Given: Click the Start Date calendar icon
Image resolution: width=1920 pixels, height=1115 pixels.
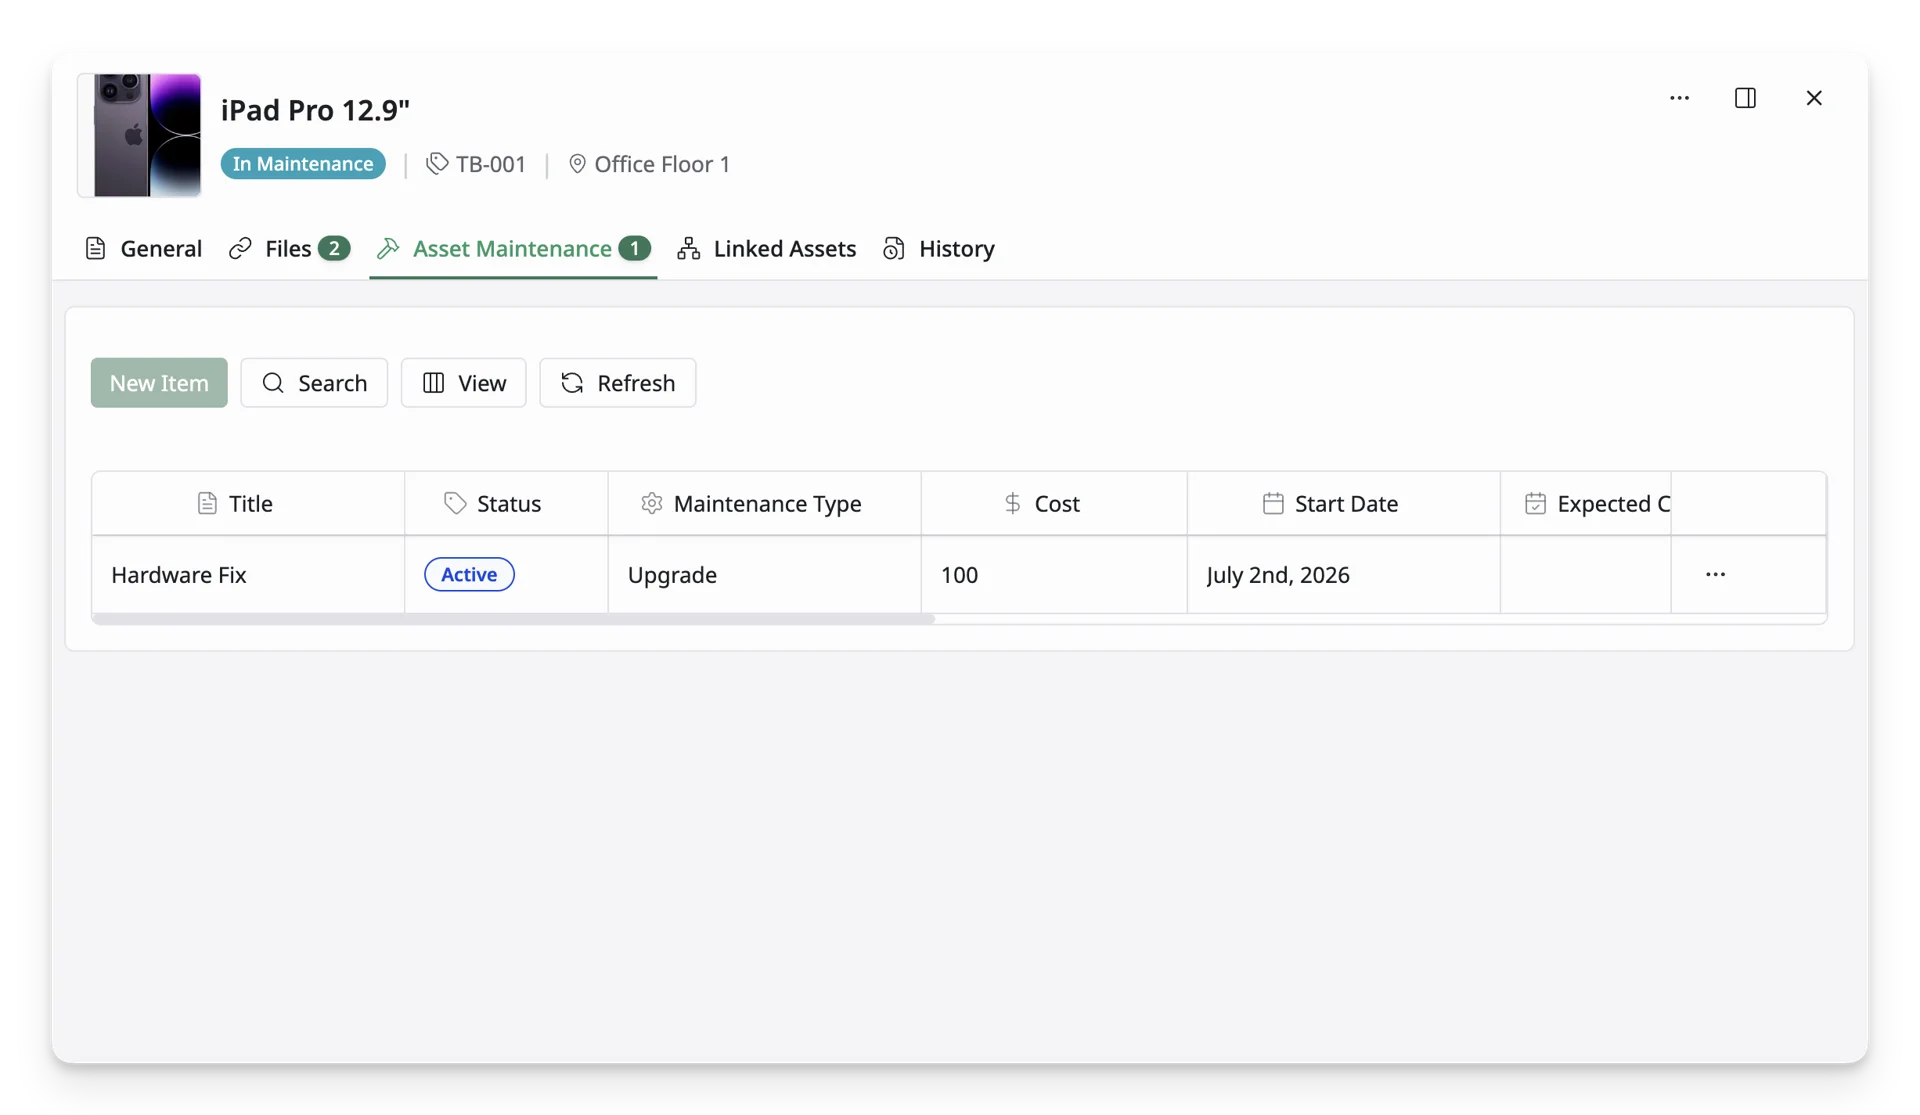Looking at the screenshot, I should [x=1272, y=503].
